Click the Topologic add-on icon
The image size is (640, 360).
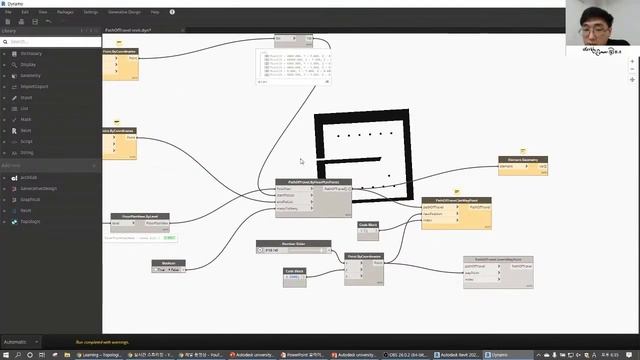pos(14,222)
